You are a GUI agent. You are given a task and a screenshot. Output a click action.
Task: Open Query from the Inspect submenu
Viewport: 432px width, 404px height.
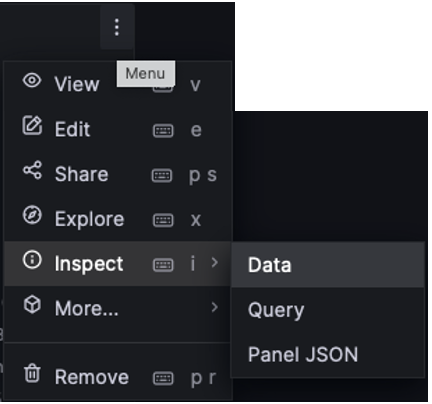(x=328, y=310)
